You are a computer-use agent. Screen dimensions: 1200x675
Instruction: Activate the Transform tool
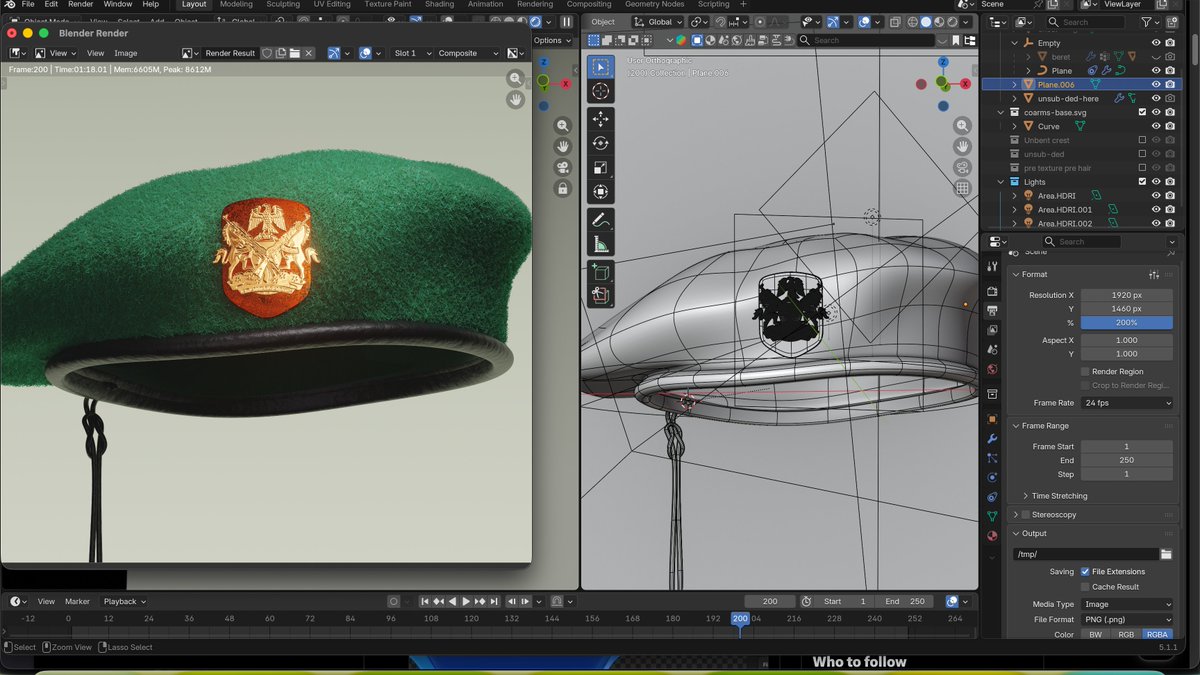[x=600, y=191]
